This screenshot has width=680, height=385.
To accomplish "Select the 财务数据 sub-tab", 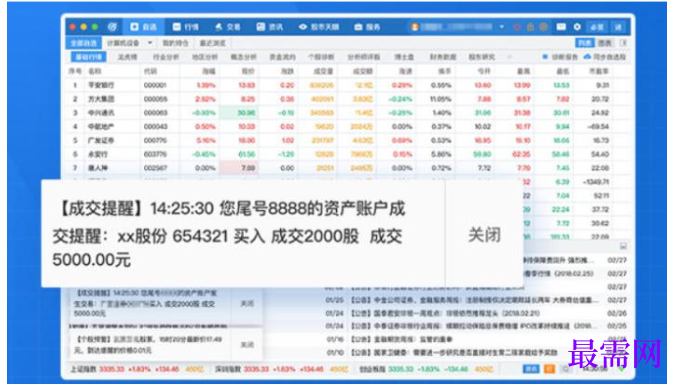I will [x=443, y=57].
